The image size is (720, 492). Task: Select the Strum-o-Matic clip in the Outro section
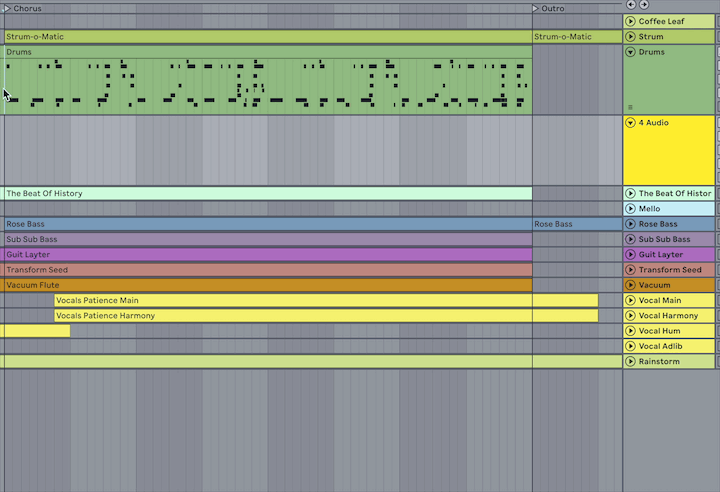click(576, 37)
